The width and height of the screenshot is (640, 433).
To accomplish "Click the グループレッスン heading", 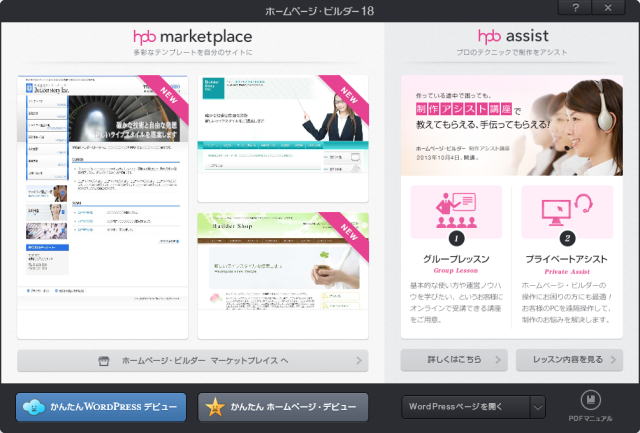I will pyautogui.click(x=456, y=259).
